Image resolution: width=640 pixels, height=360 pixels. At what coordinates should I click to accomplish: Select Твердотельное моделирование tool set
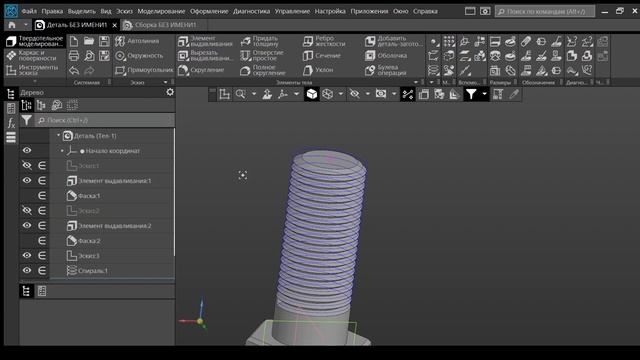[35, 41]
